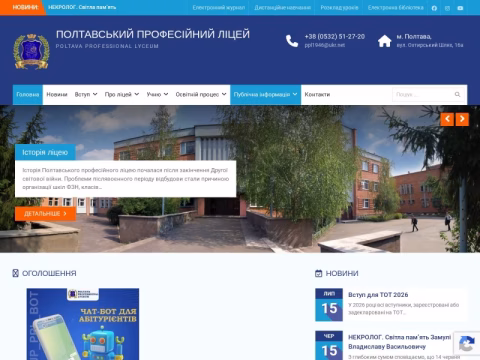Open news Вступ для ТОТ 2026
480x360 pixels.
click(378, 295)
